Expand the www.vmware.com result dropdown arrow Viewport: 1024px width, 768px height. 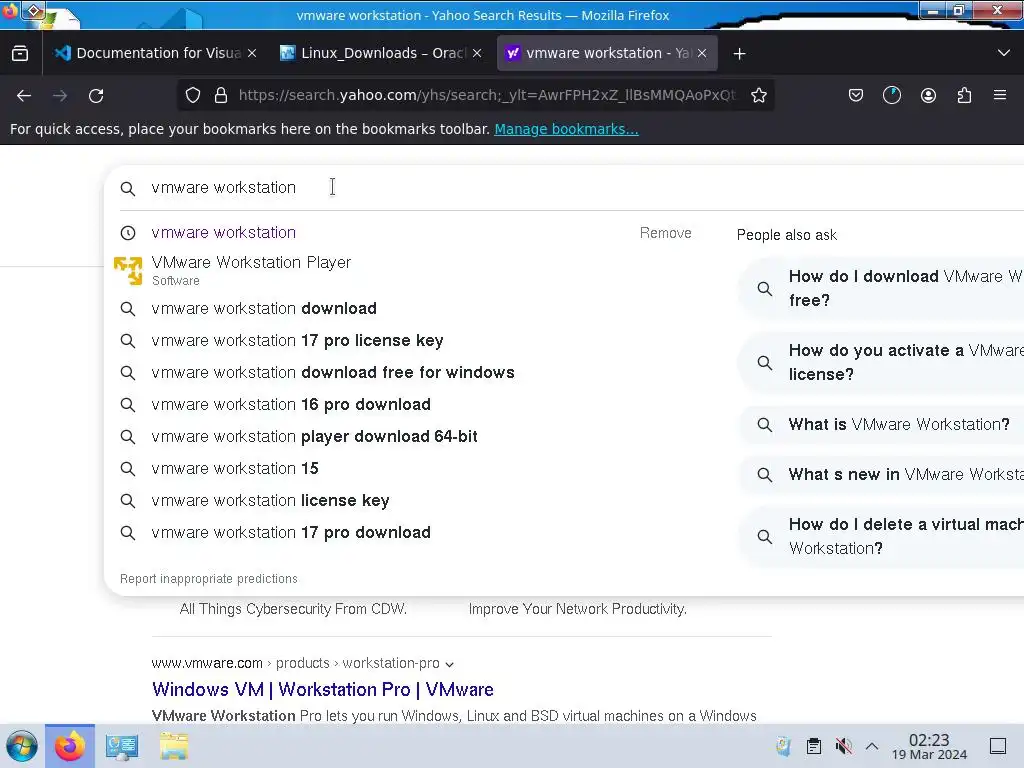coord(449,664)
